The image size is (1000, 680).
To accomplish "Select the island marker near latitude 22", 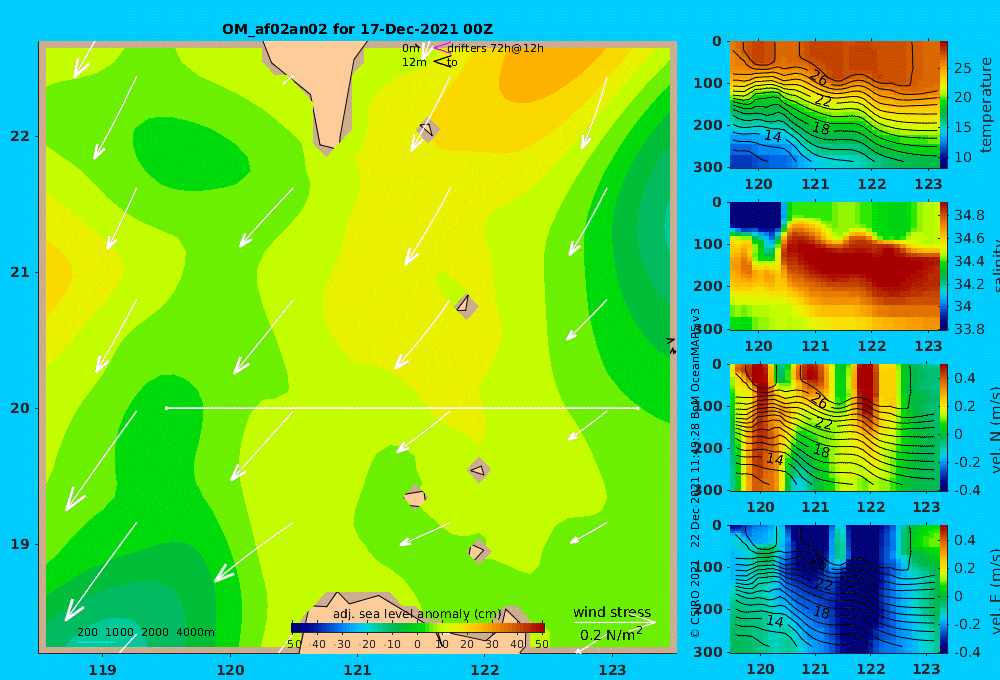I will click(428, 130).
